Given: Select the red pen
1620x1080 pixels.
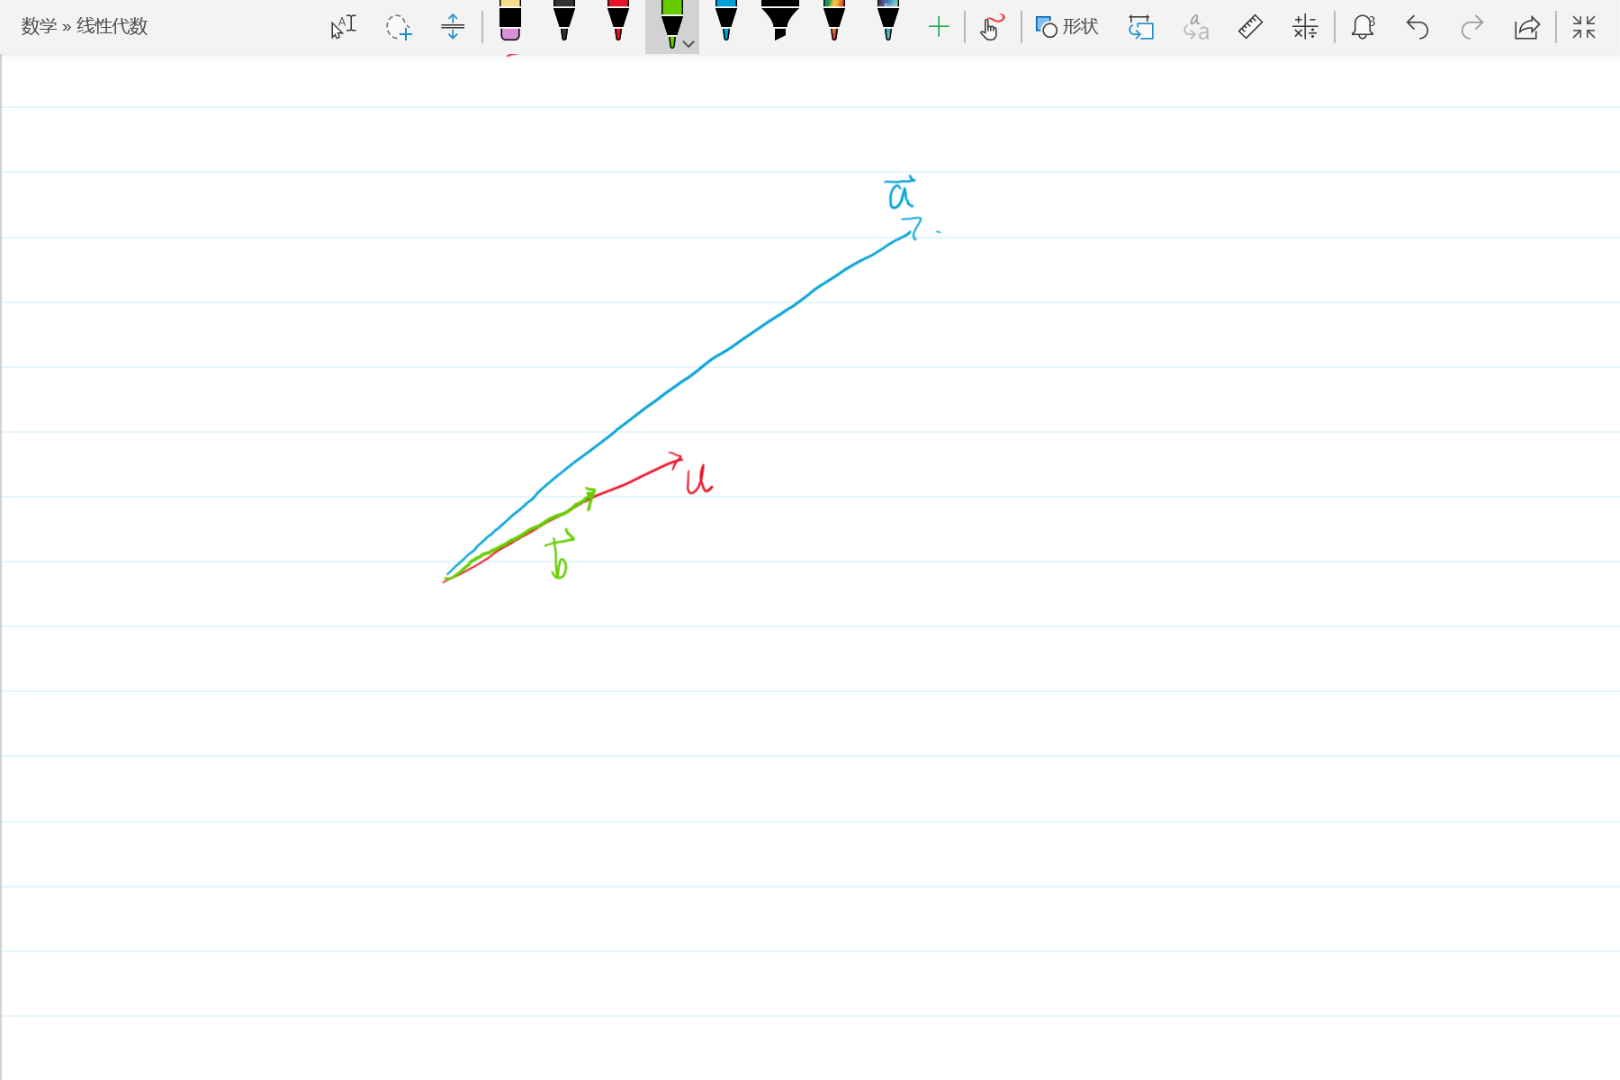Looking at the screenshot, I should [x=618, y=21].
